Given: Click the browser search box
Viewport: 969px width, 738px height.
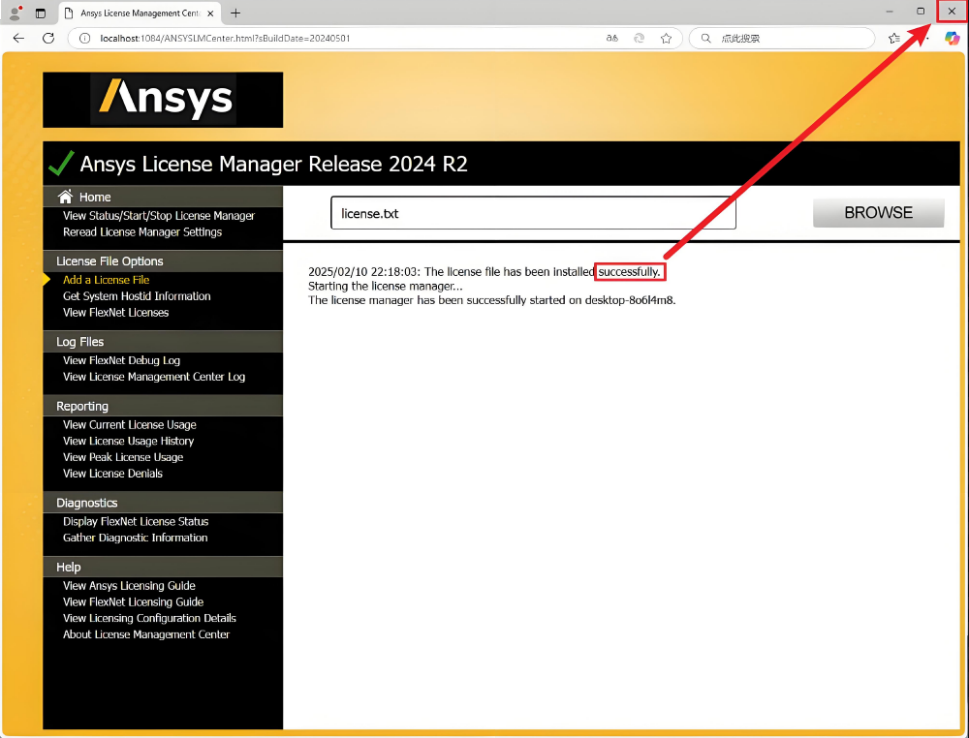Looking at the screenshot, I should 782,38.
